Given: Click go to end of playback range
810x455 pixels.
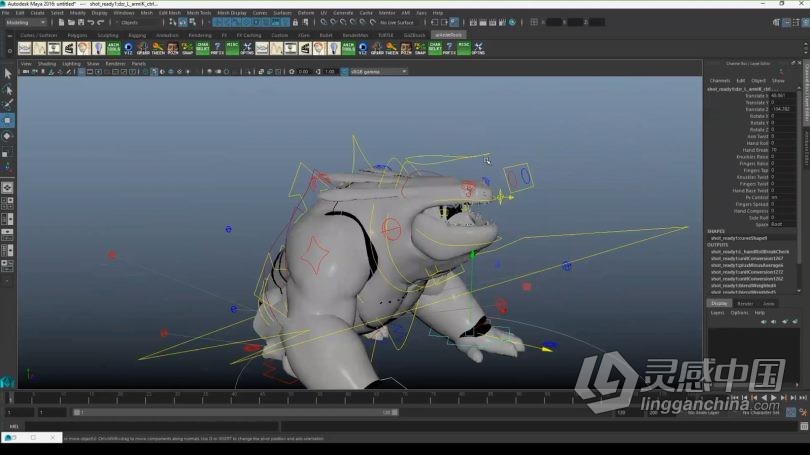Looking at the screenshot, I should click(x=803, y=398).
